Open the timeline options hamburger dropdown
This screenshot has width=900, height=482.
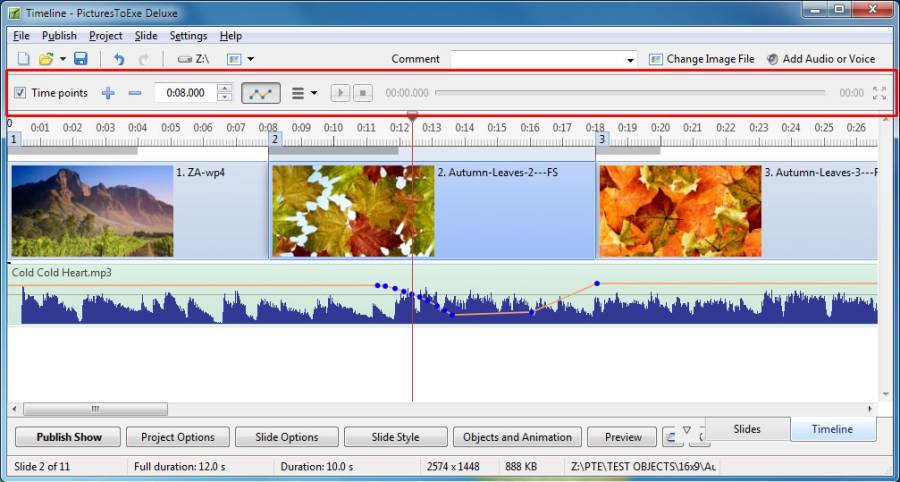point(303,93)
